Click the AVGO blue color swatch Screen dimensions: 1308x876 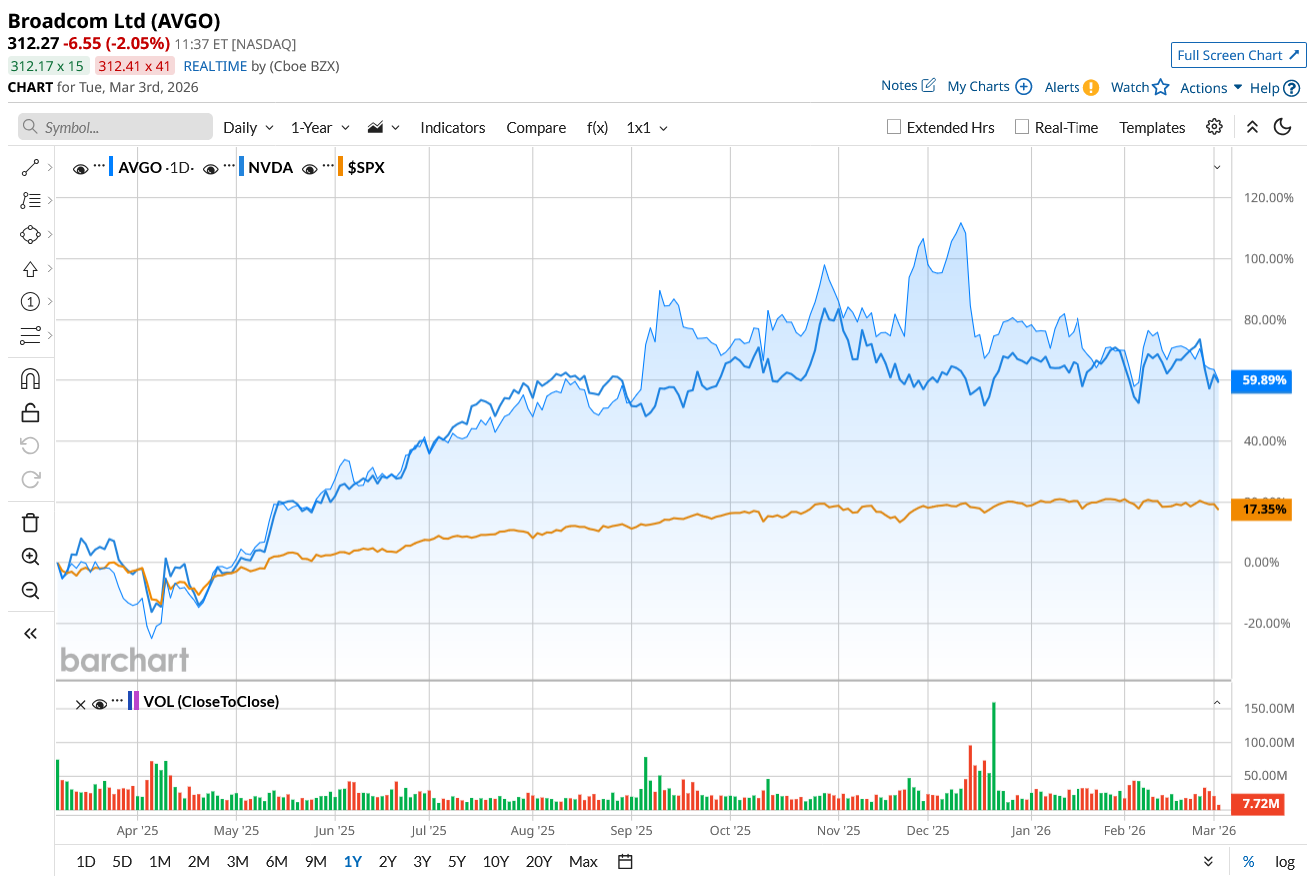coord(111,167)
